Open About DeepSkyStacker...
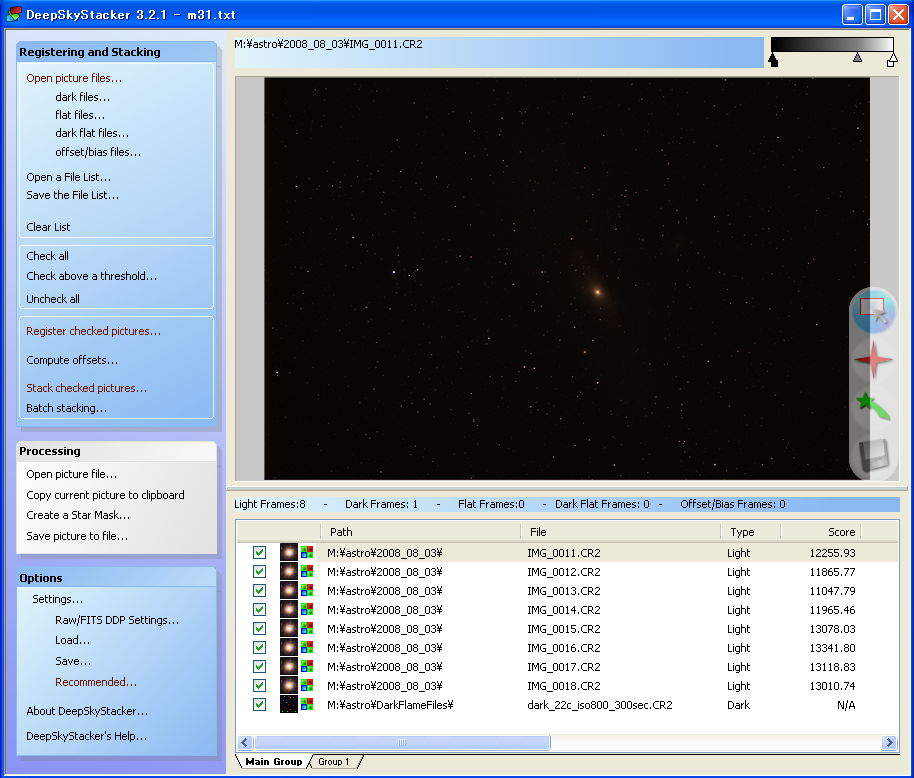This screenshot has height=778, width=914. point(87,710)
